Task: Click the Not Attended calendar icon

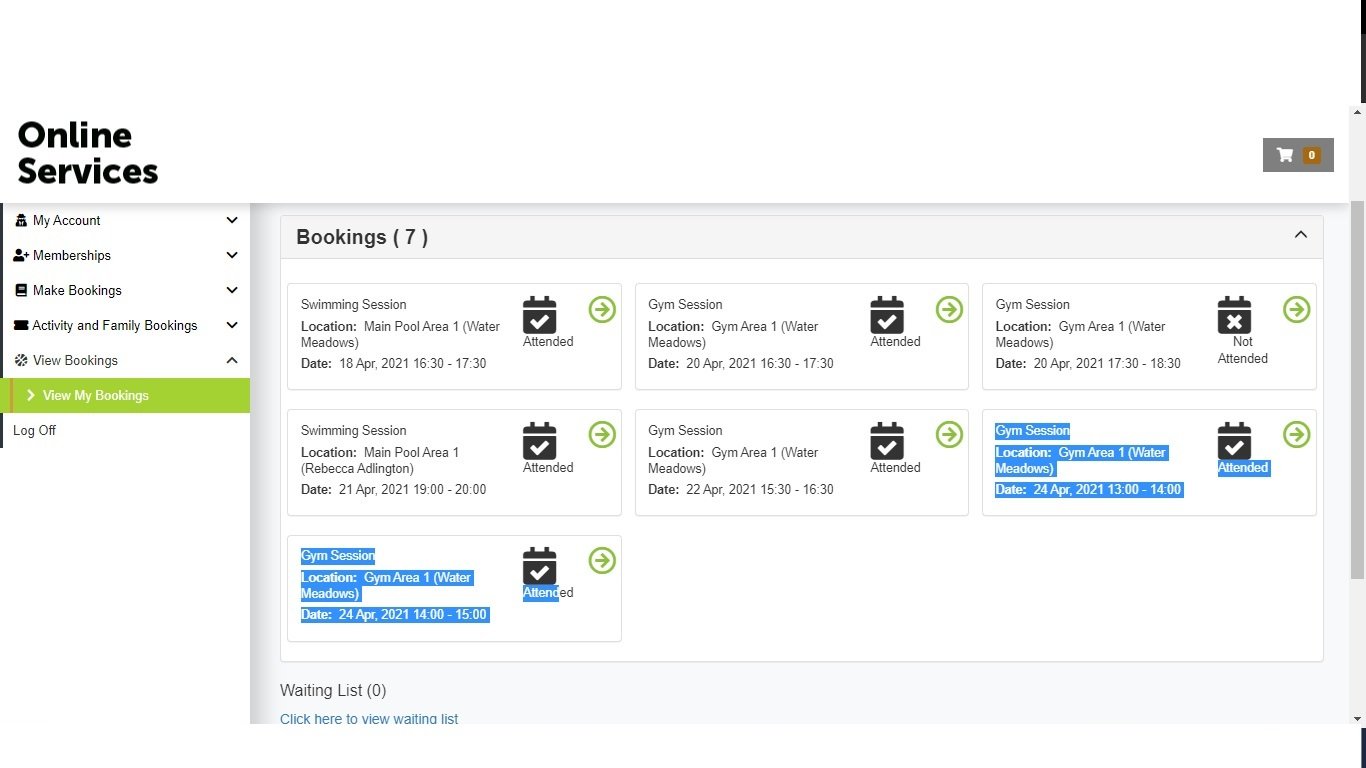Action: [x=1234, y=315]
